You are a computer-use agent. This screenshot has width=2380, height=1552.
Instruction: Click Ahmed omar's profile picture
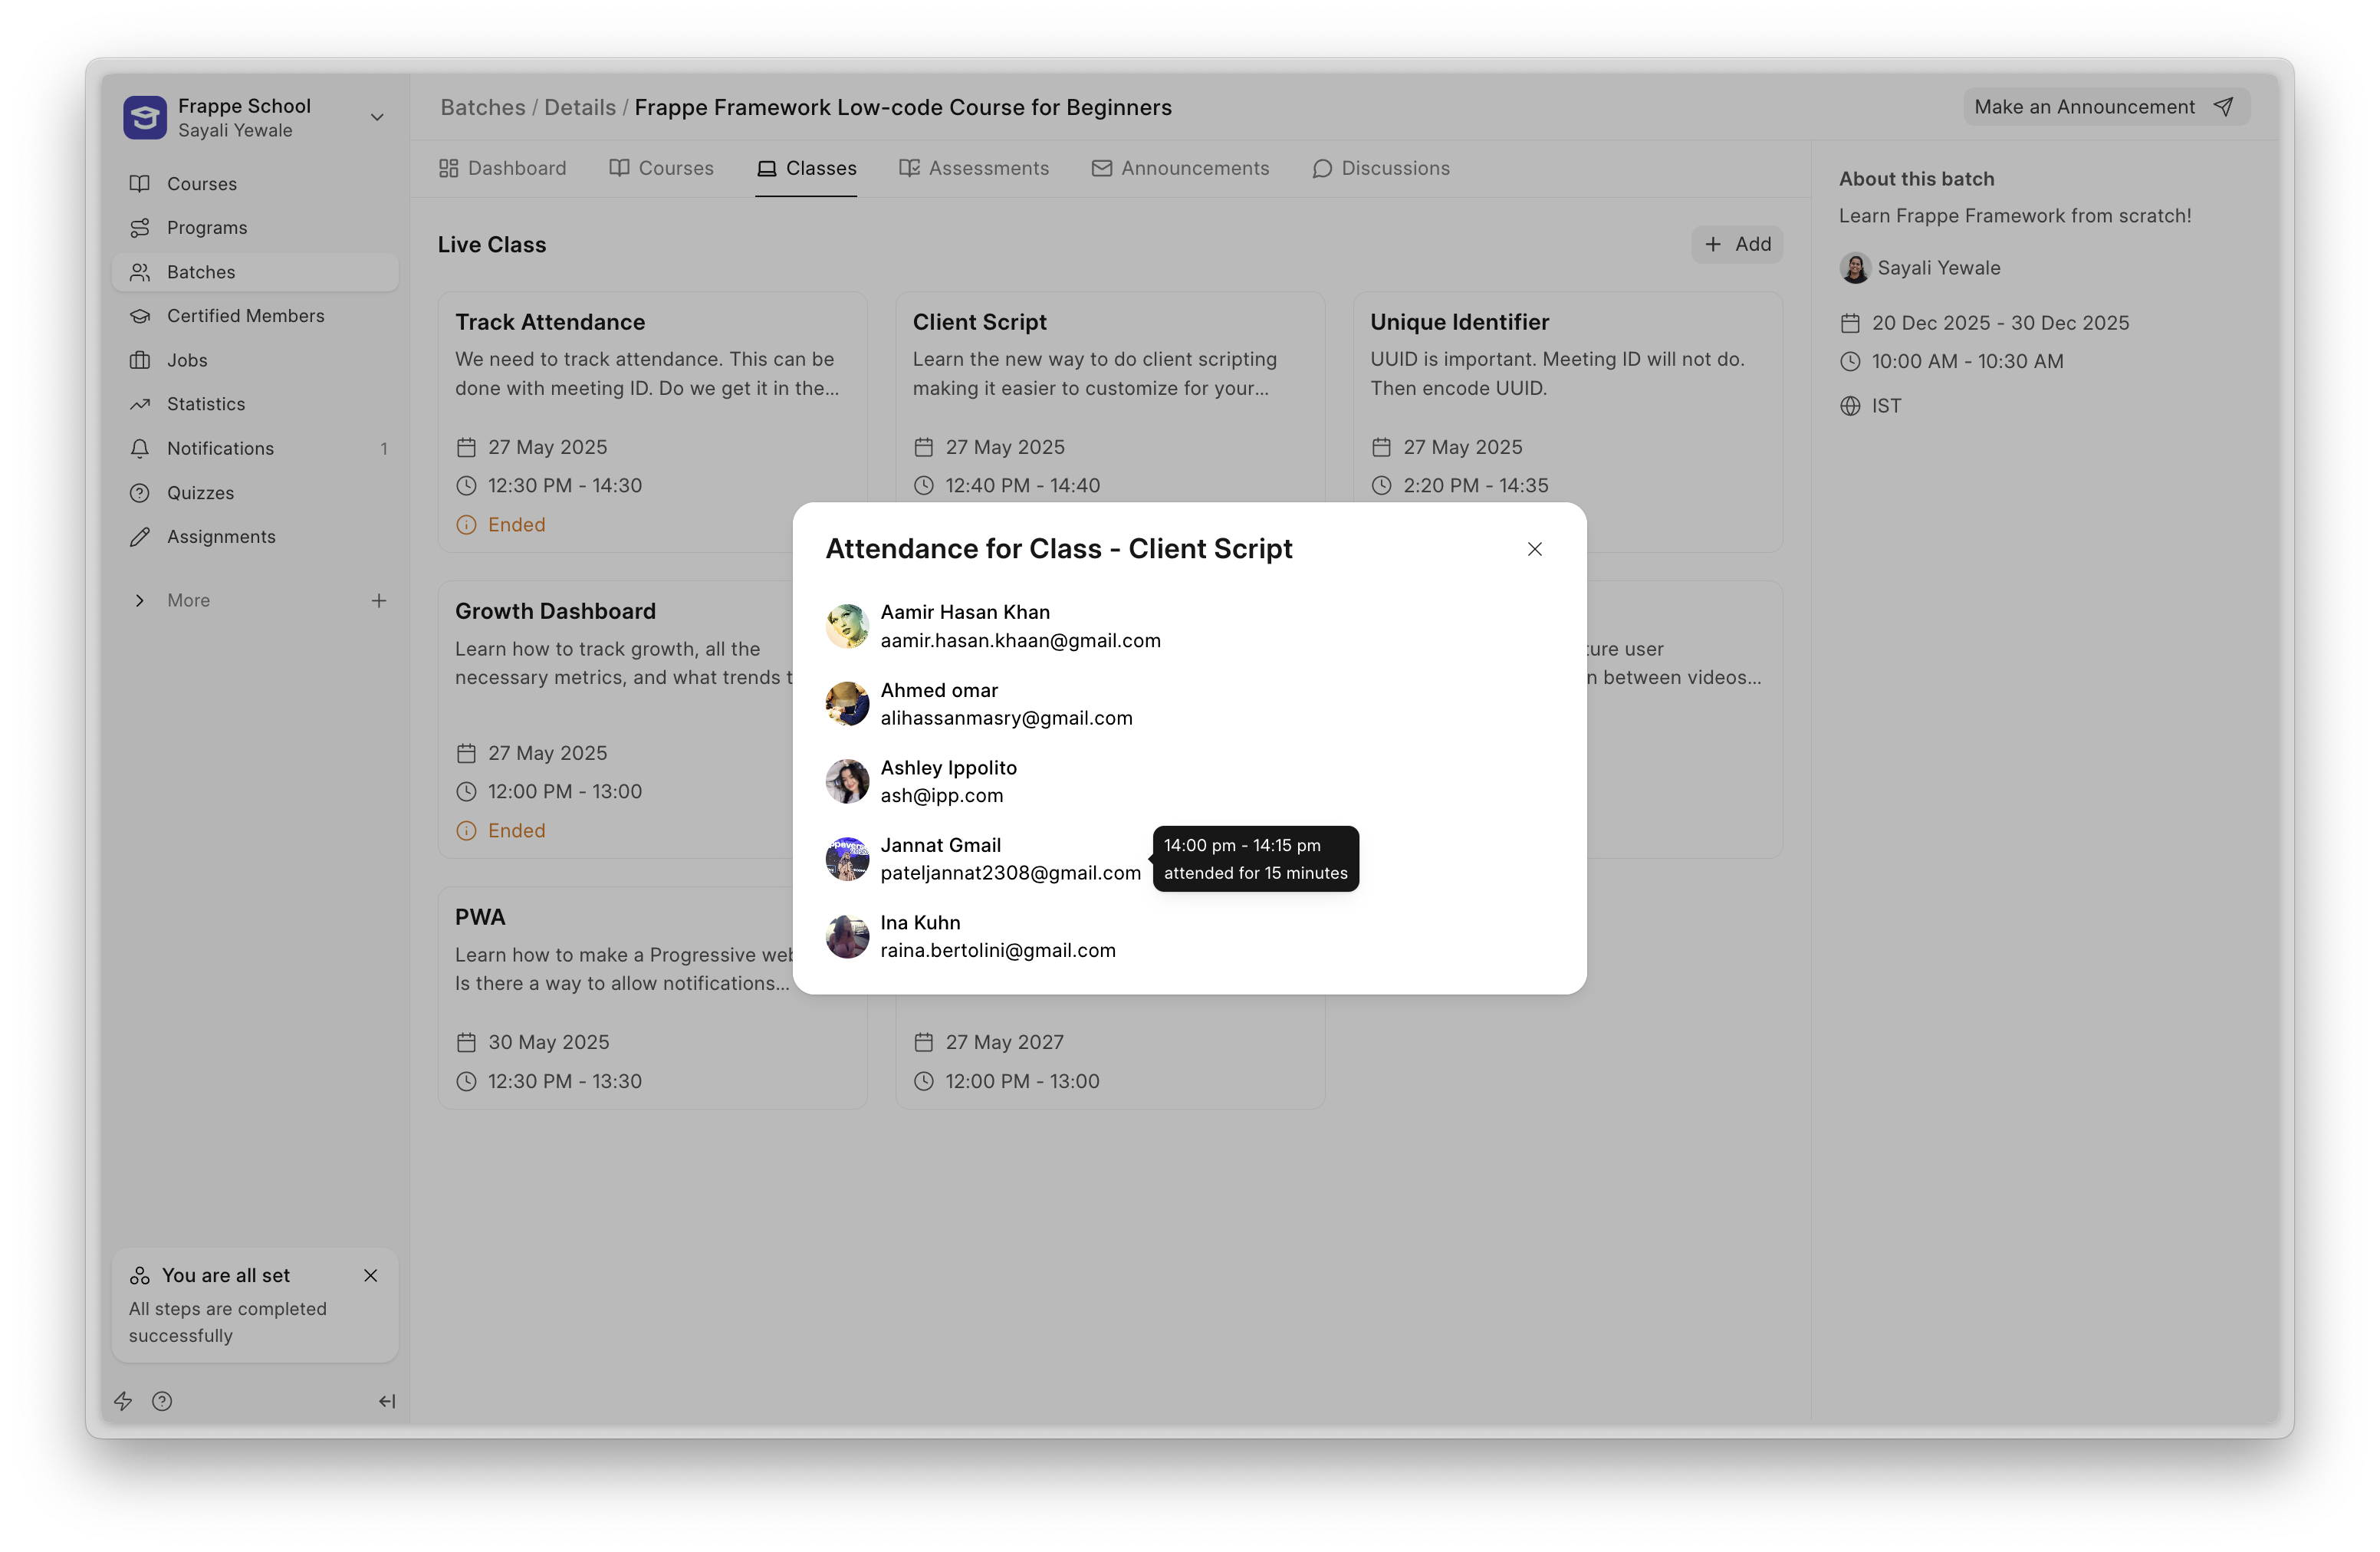click(x=847, y=704)
